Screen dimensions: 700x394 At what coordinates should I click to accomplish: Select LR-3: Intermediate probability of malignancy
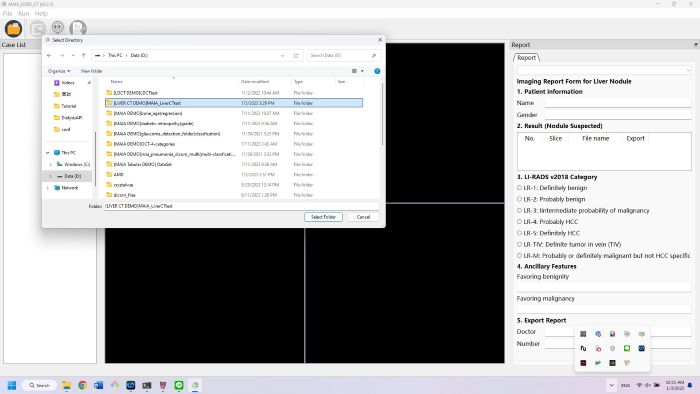tap(583, 211)
